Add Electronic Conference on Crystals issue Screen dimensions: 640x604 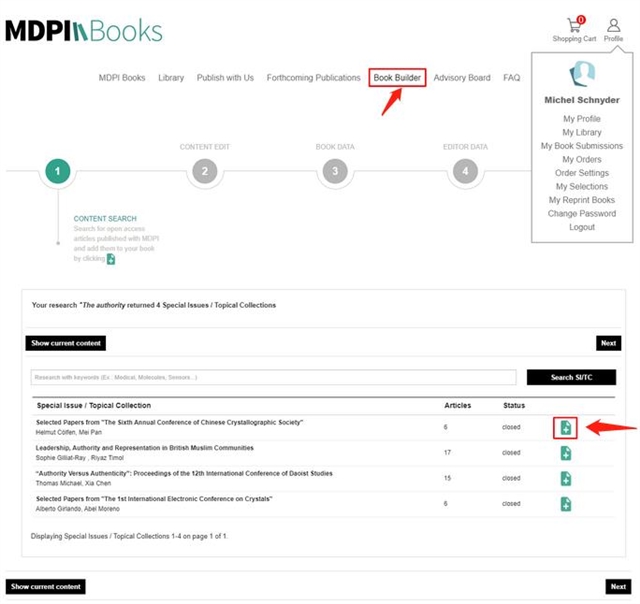565,503
